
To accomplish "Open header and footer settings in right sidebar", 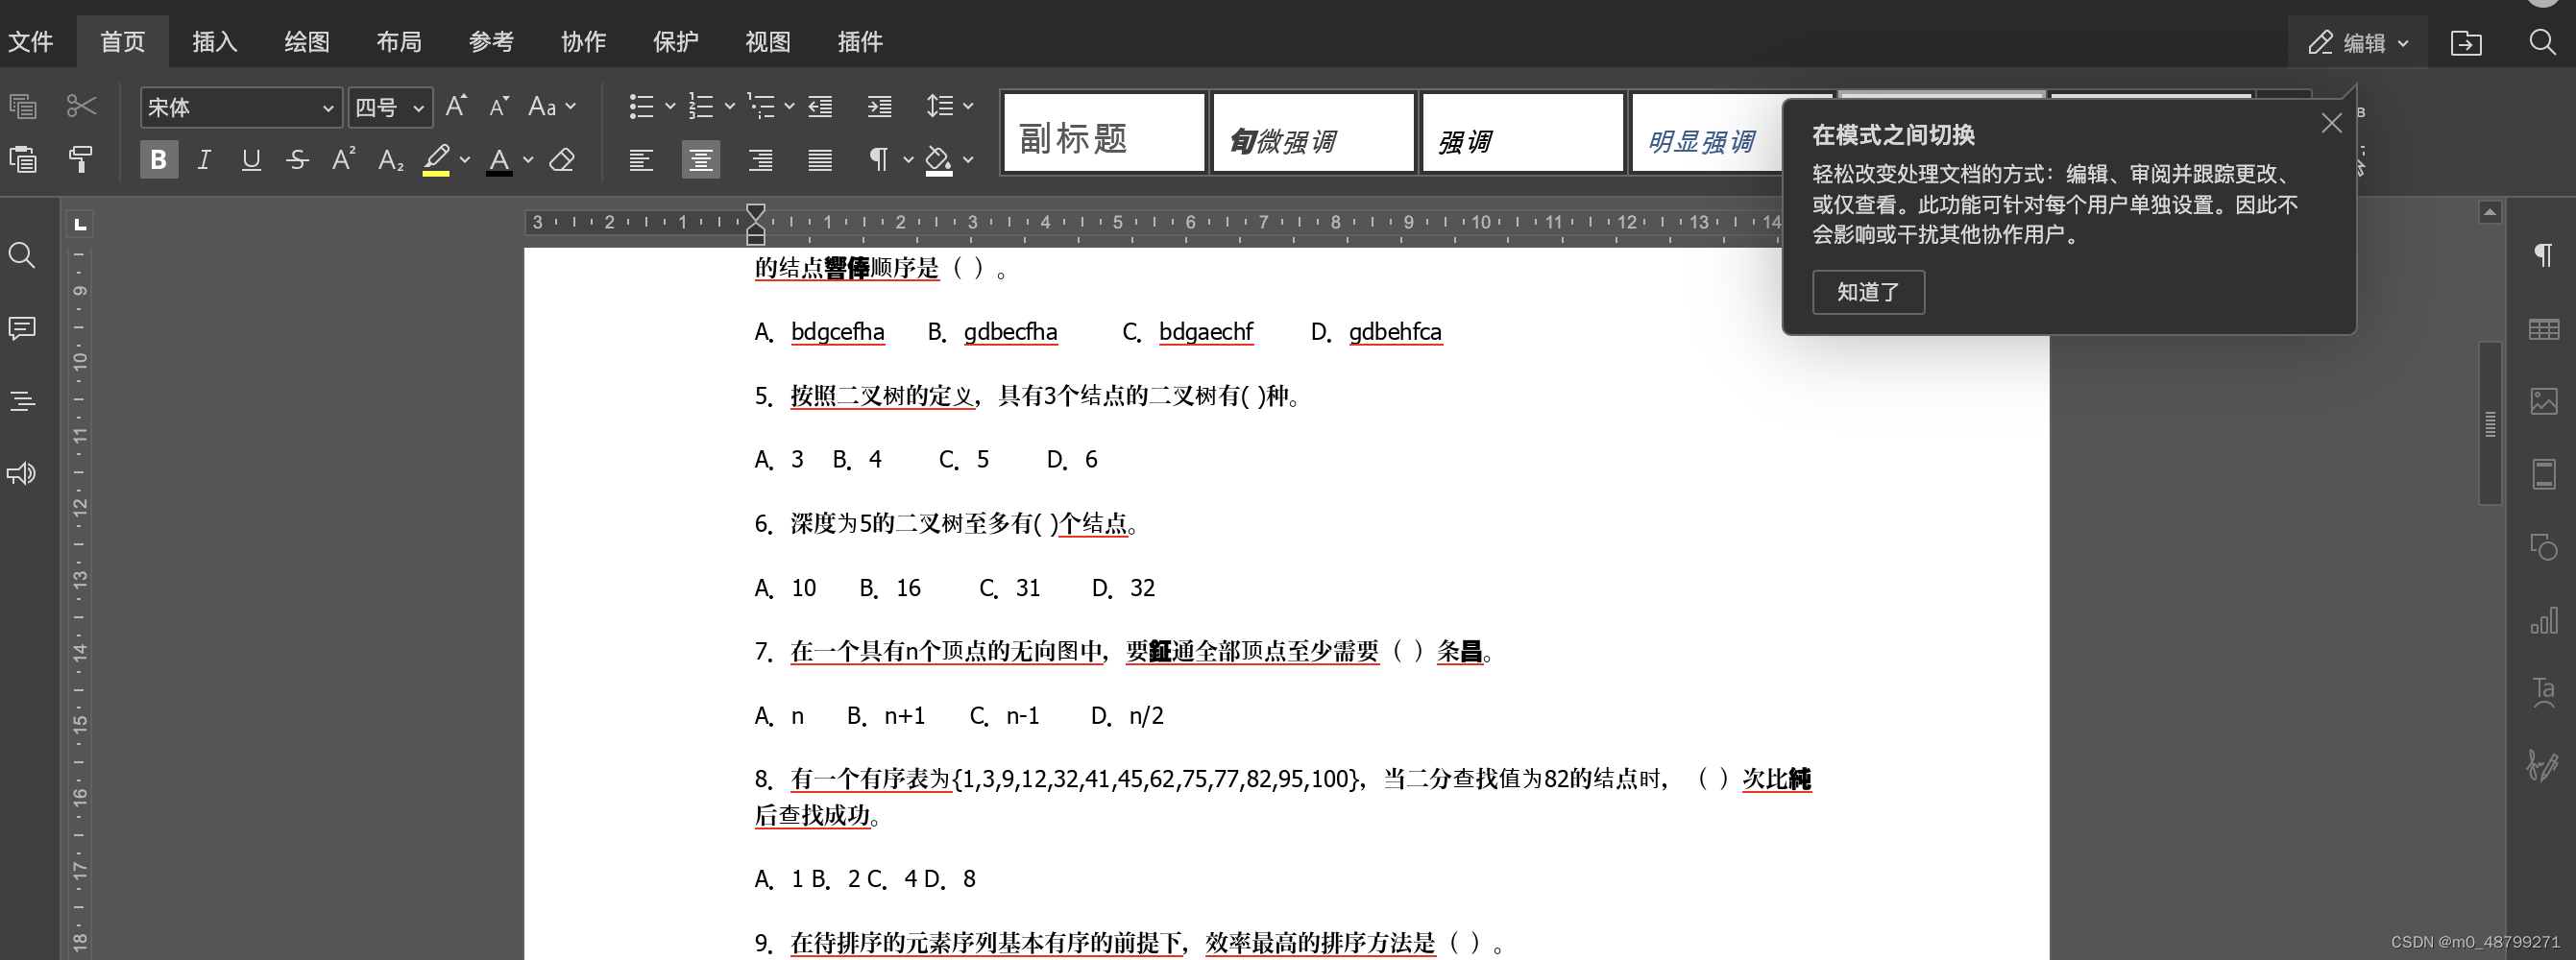I will 2543,474.
